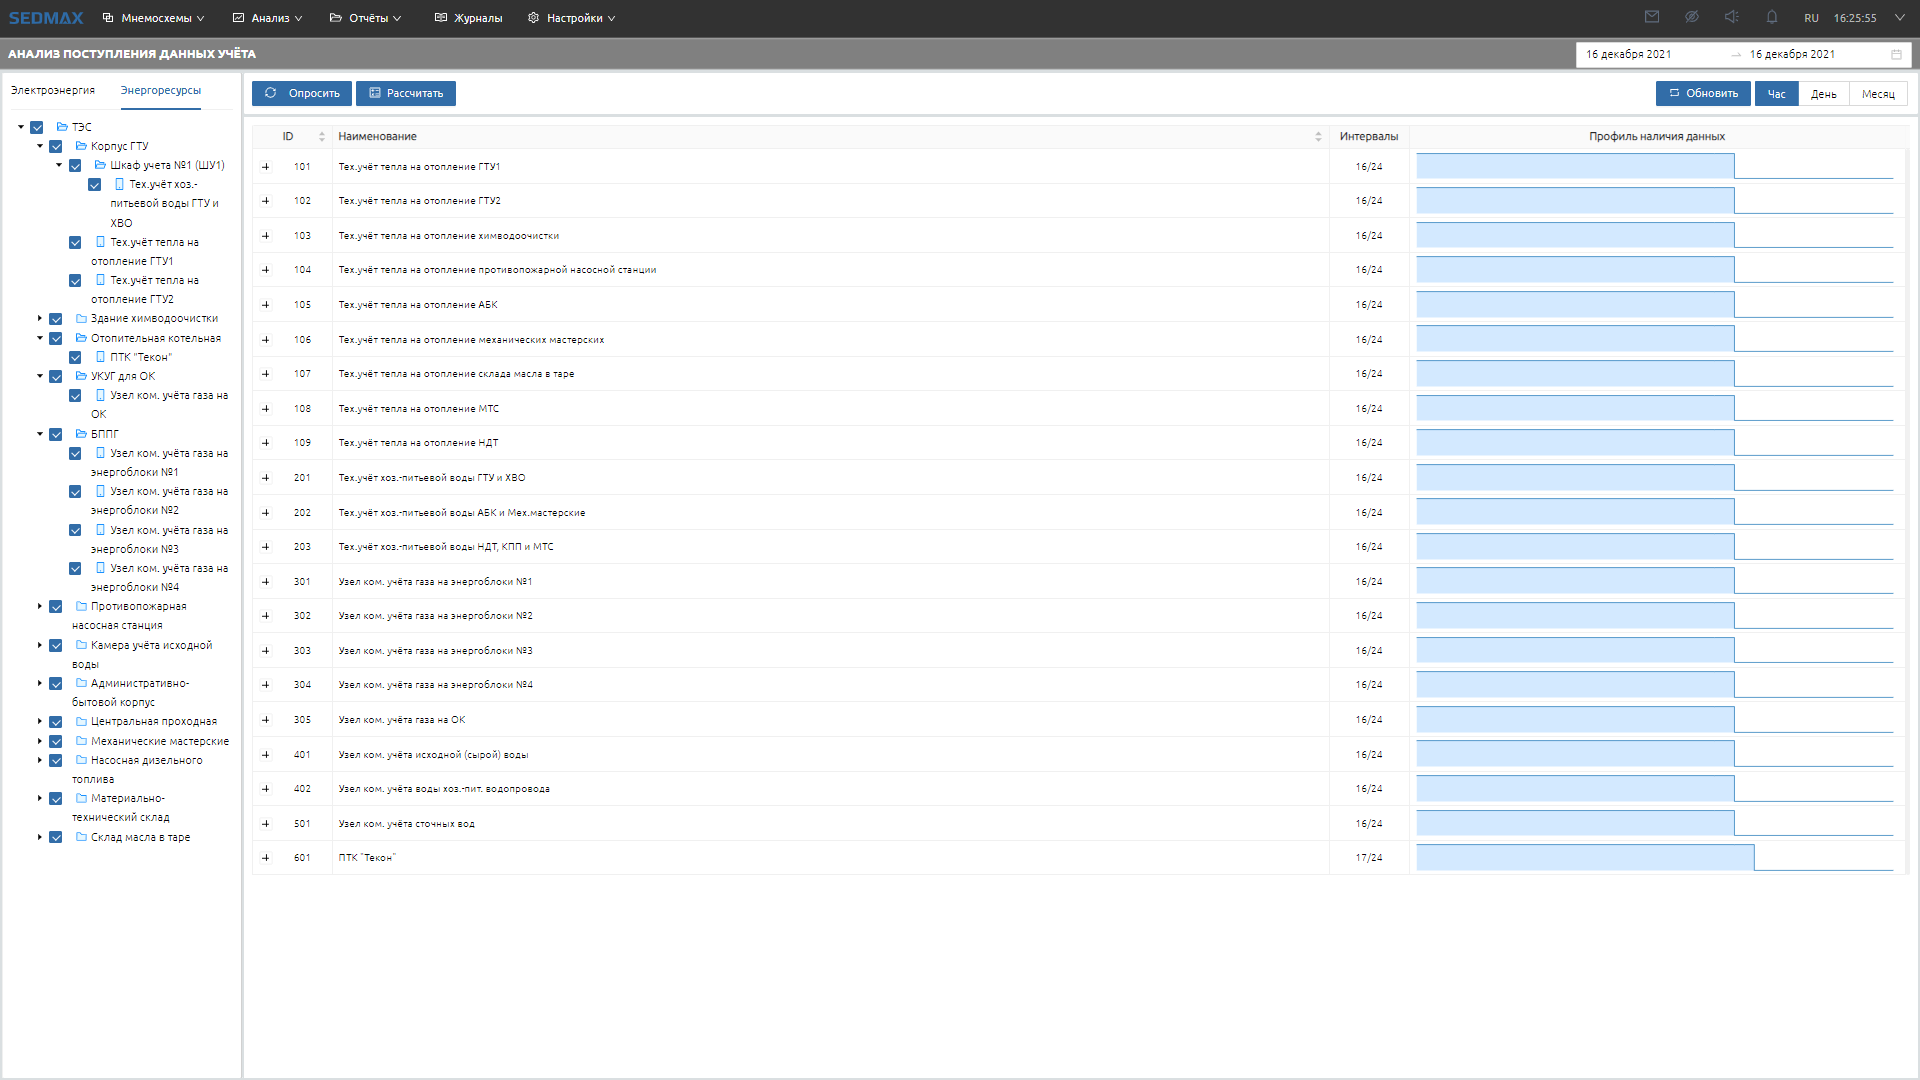Open the Мнемосхемы dropdown menu
This screenshot has width=1920, height=1080.
[154, 18]
